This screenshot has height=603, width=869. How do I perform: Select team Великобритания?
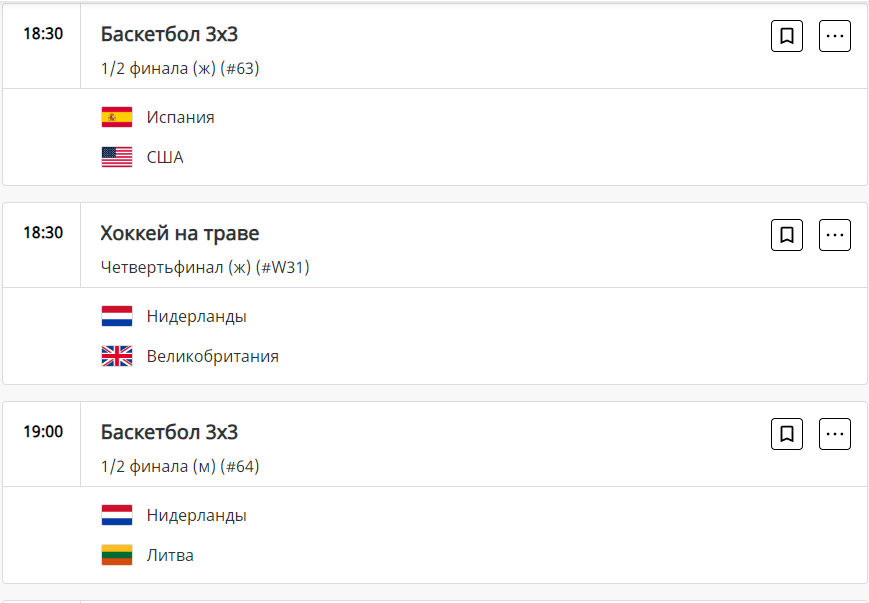point(212,356)
